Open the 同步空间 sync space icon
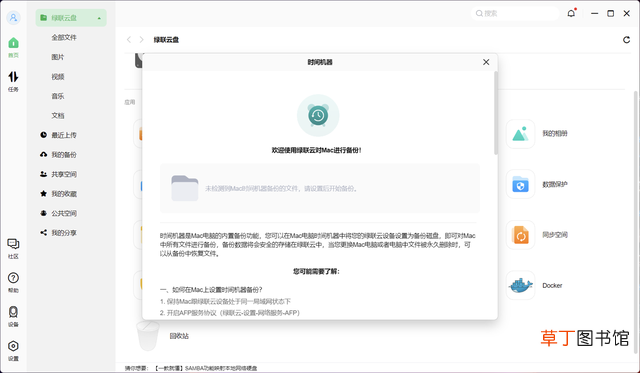Screen dimensions: 640x373 [520, 235]
